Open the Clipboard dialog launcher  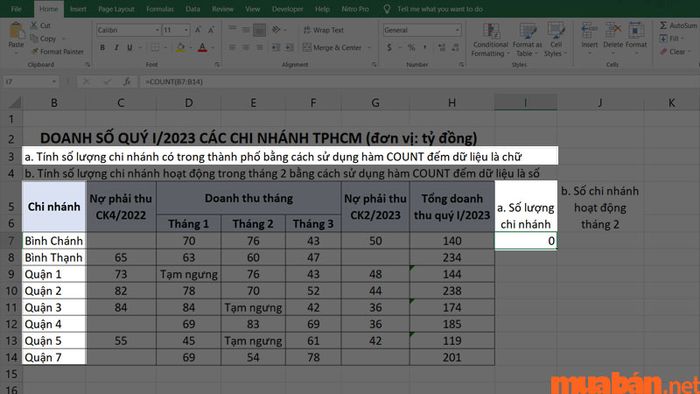88,65
